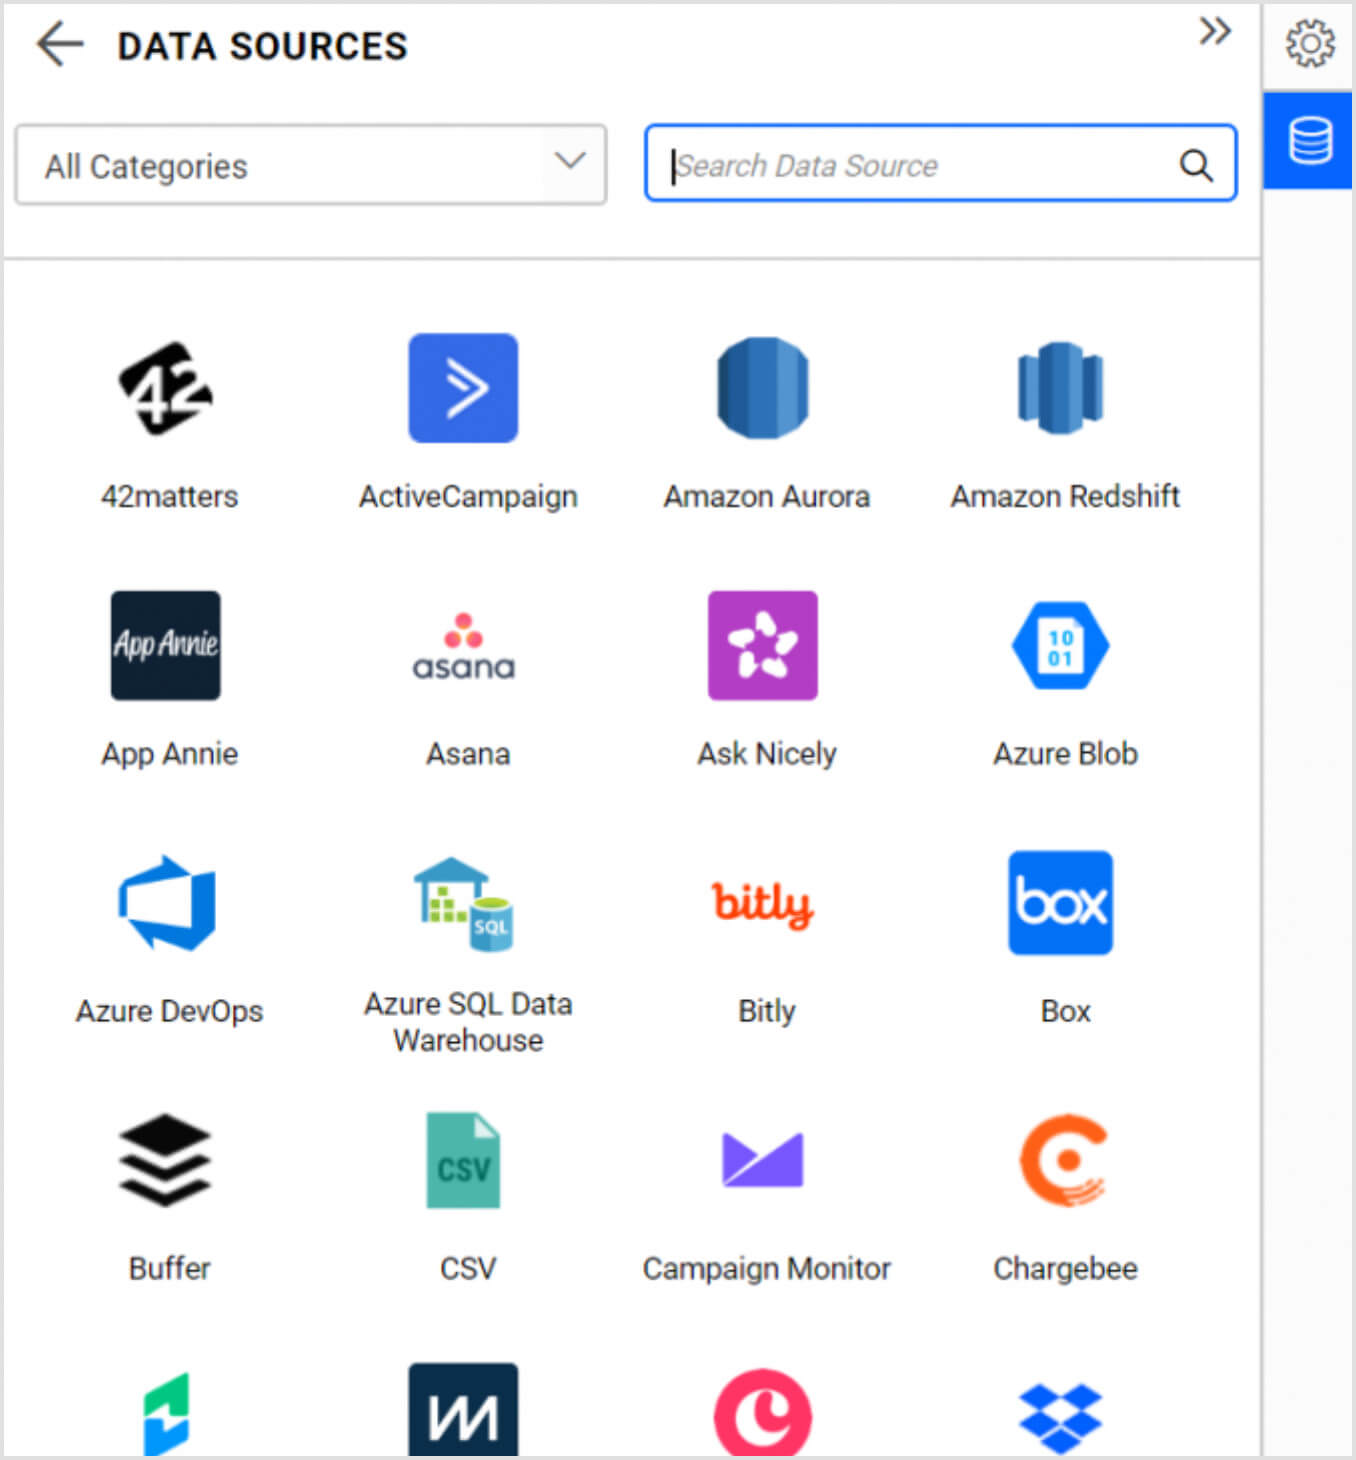Viewport: 1356px width, 1460px height.
Task: Open the All Categories dropdown
Action: pyautogui.click(x=311, y=165)
